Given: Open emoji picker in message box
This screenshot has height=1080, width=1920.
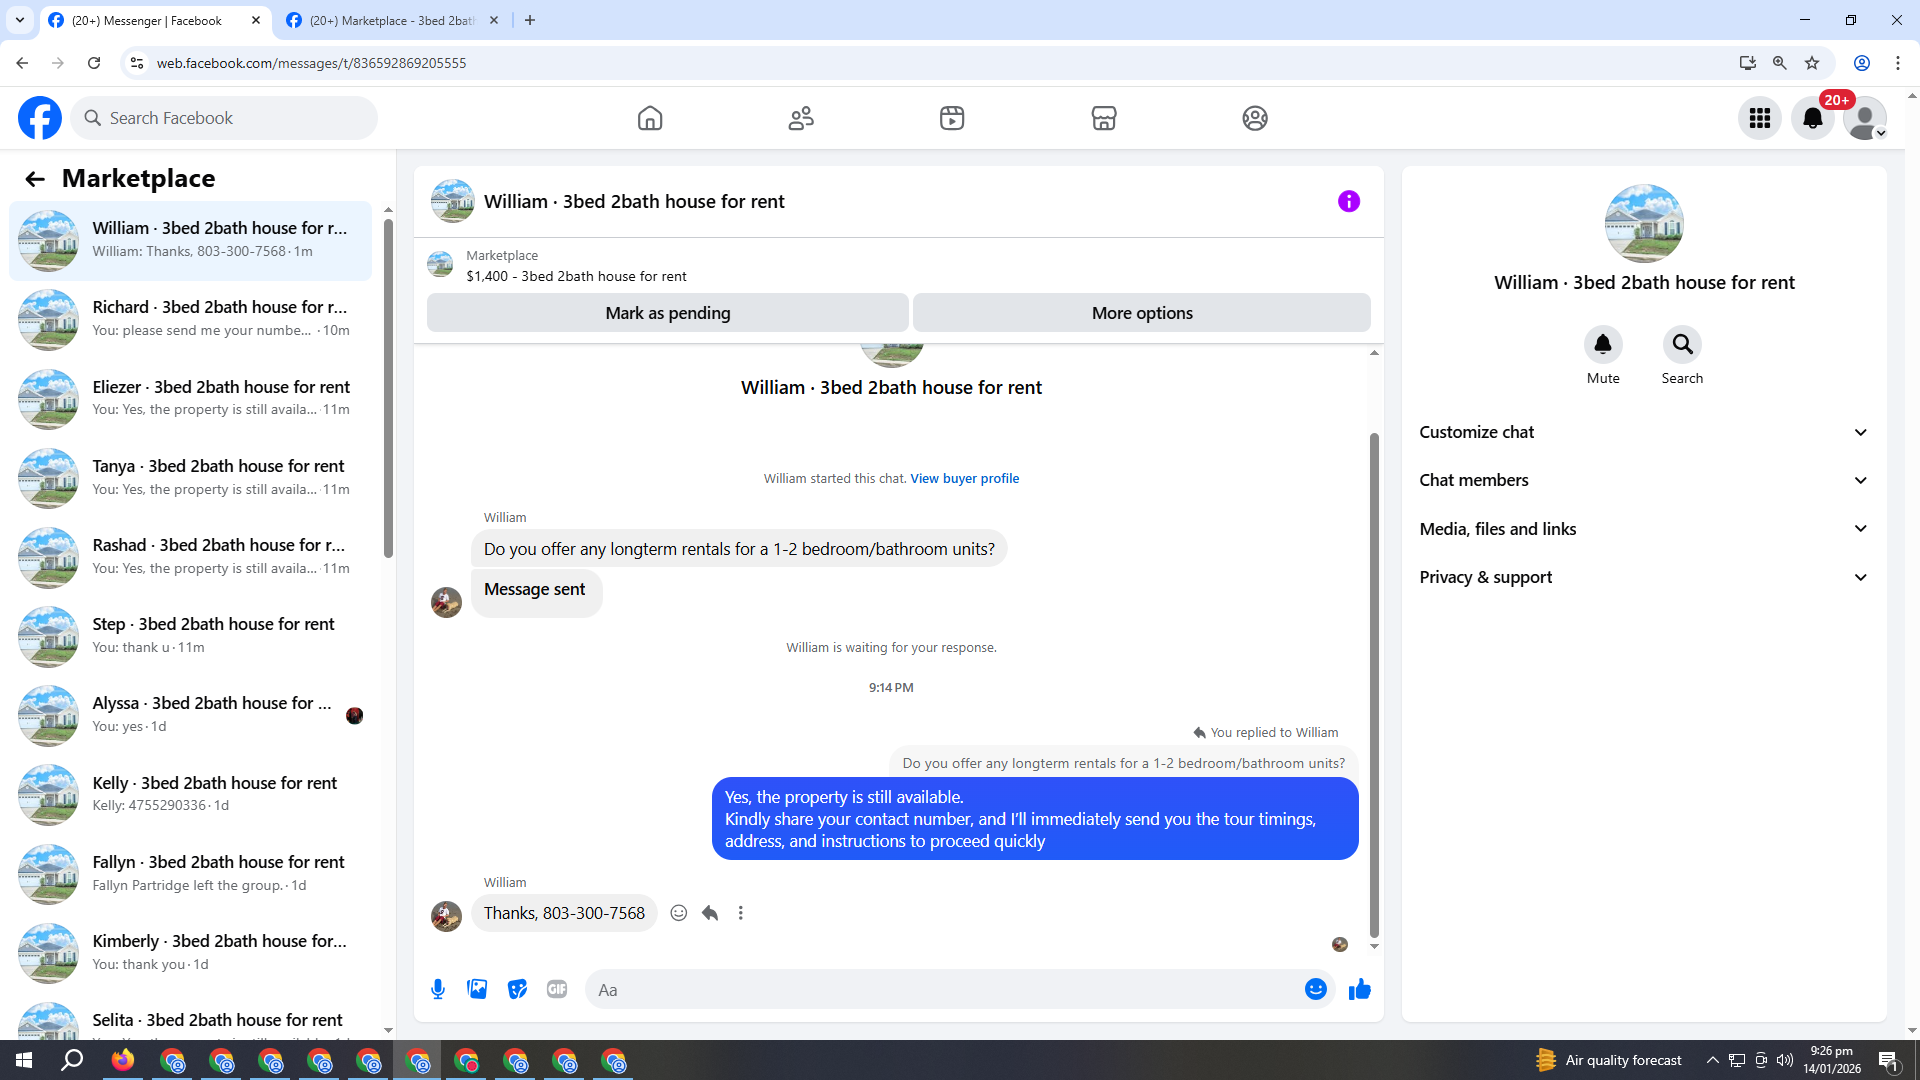Looking at the screenshot, I should coord(1315,989).
